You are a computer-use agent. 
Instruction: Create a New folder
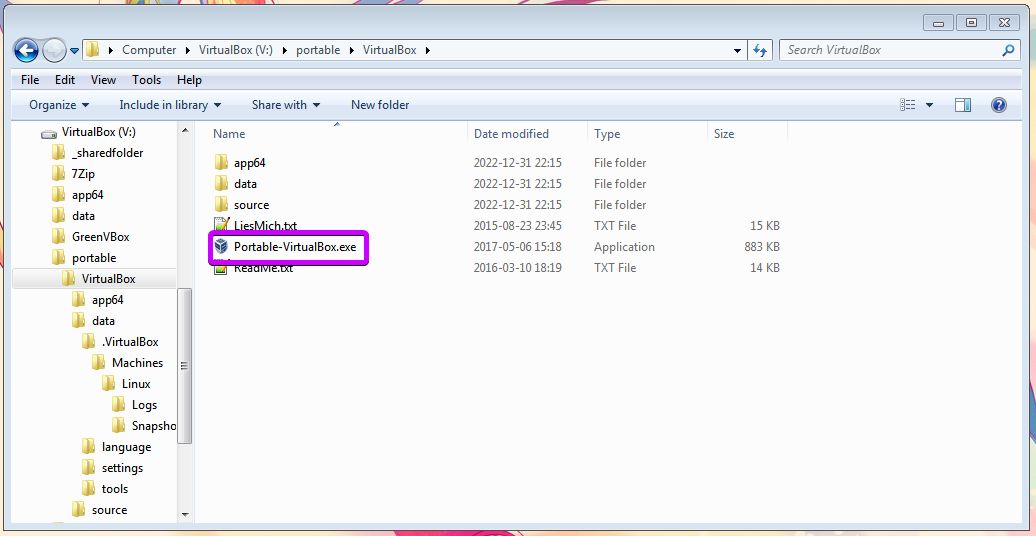click(380, 105)
